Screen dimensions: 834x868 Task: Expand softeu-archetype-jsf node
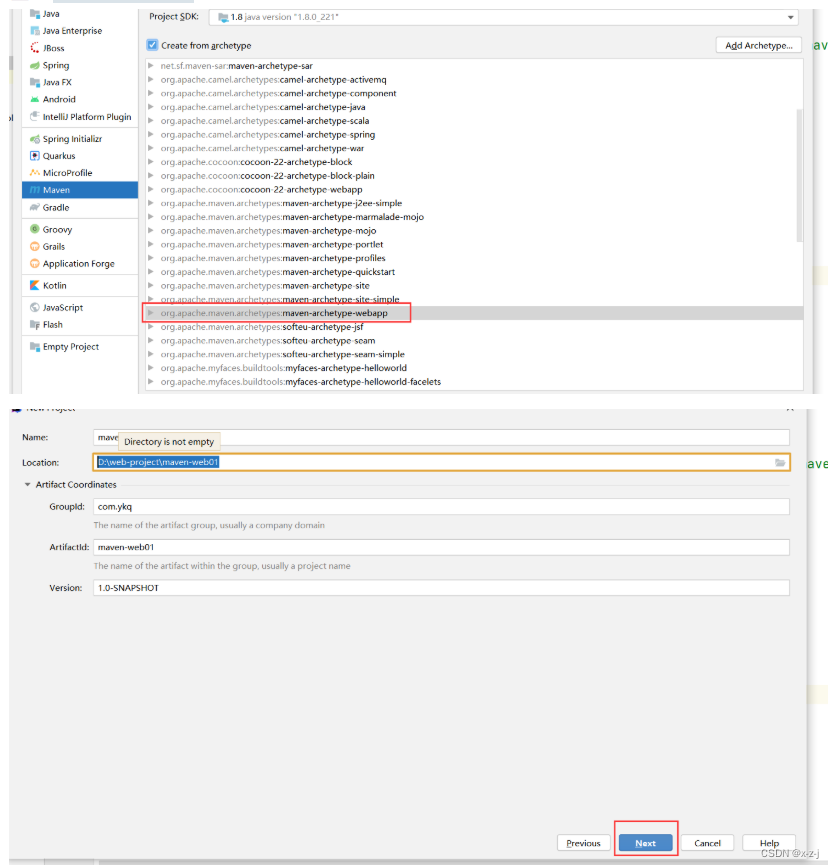[x=151, y=327]
